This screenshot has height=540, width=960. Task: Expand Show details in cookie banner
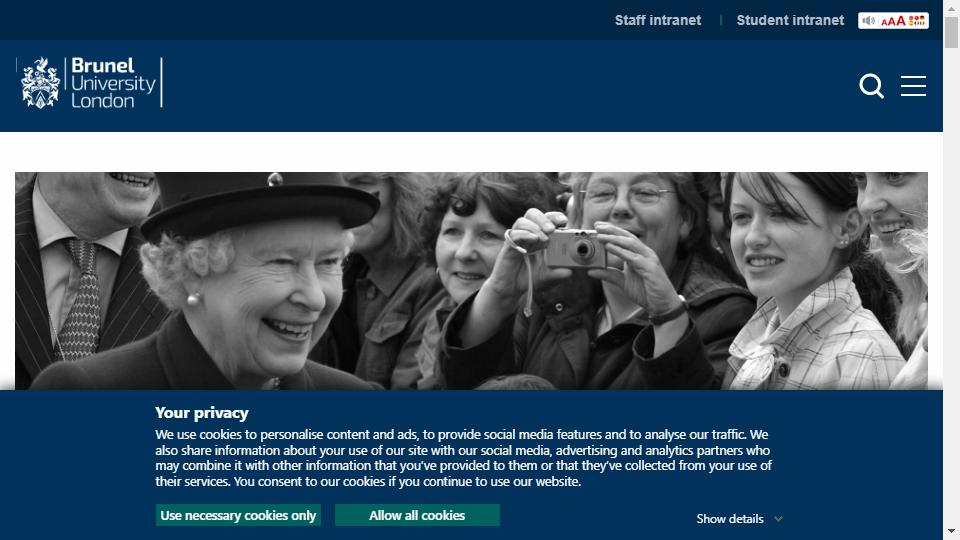(730, 519)
